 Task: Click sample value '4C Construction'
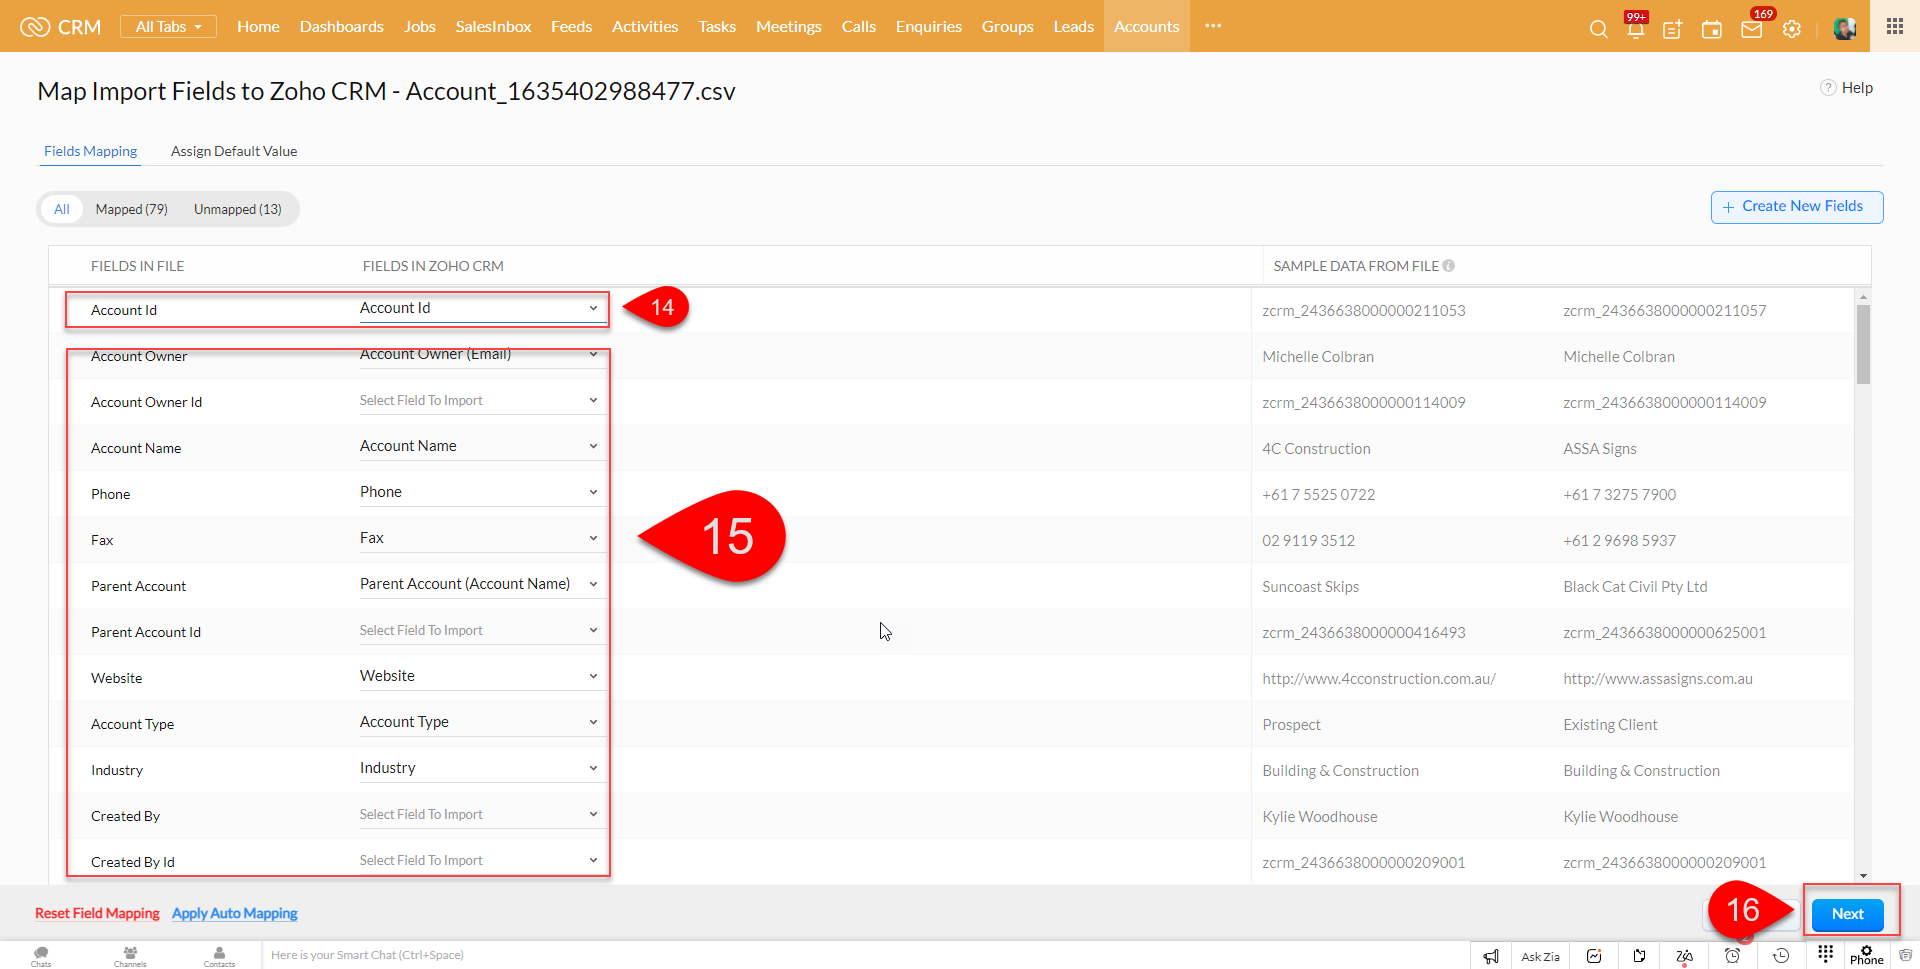coord(1316,449)
